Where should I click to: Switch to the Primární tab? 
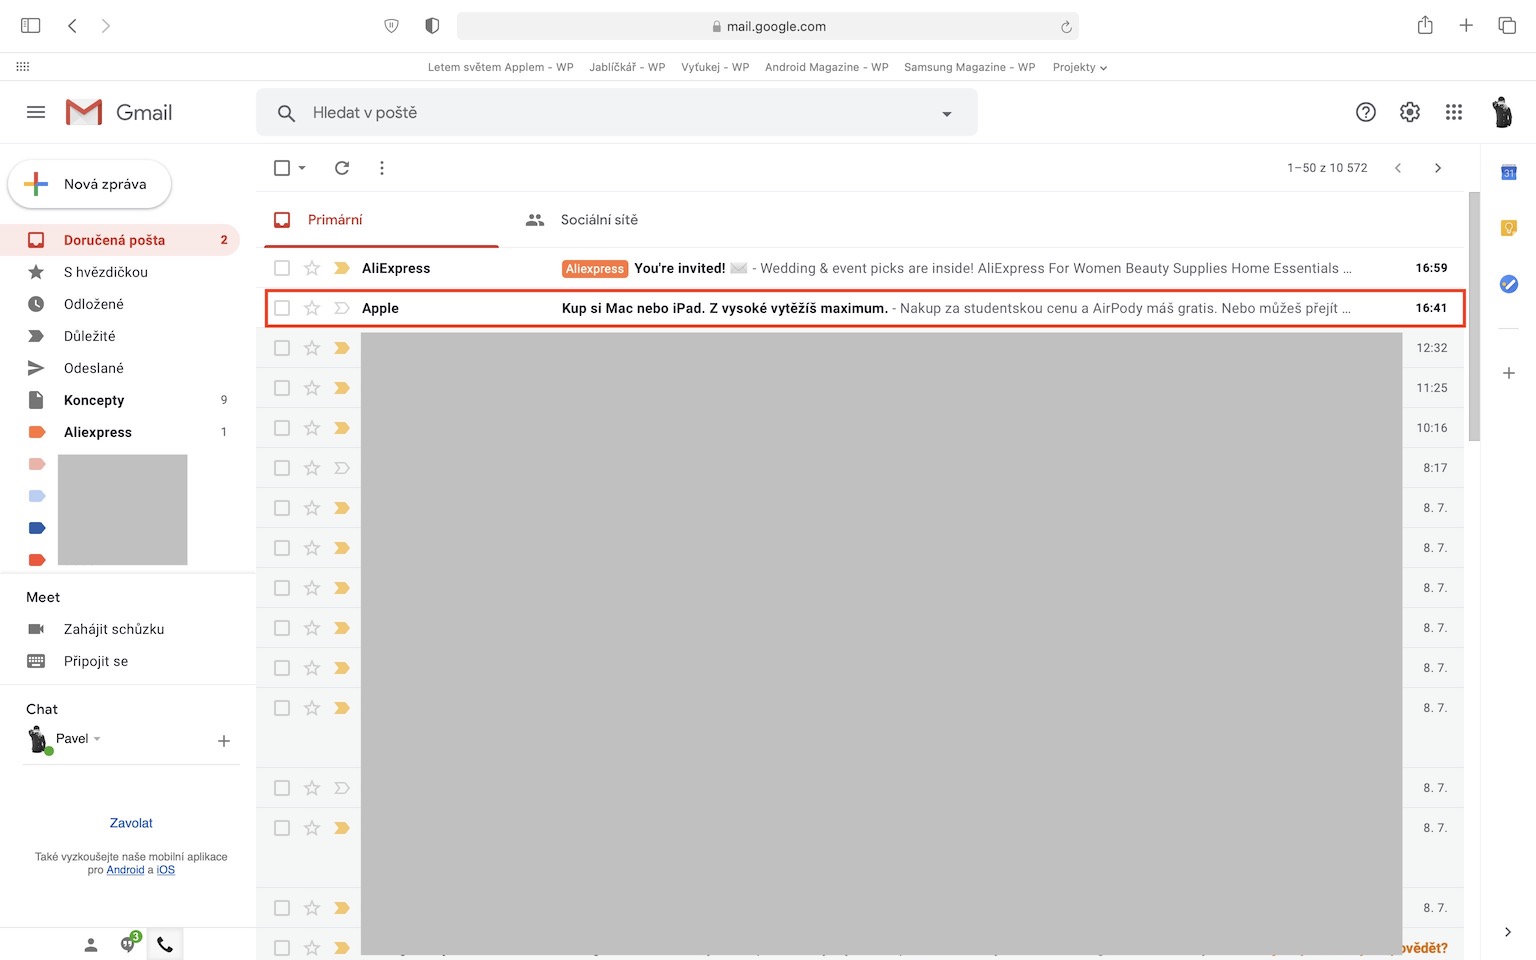[381, 220]
